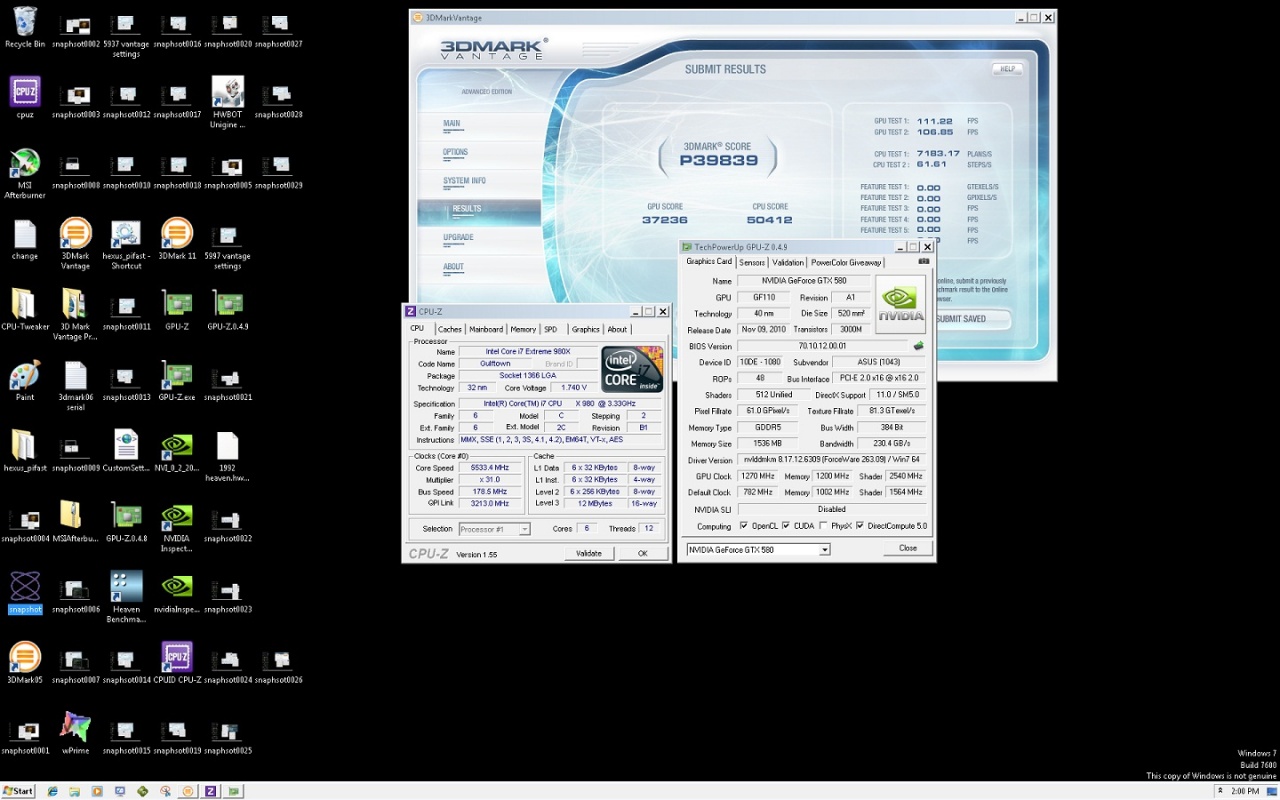Image resolution: width=1280 pixels, height=800 pixels.
Task: Launch the wPrime desktop icon
Action: coord(75,727)
